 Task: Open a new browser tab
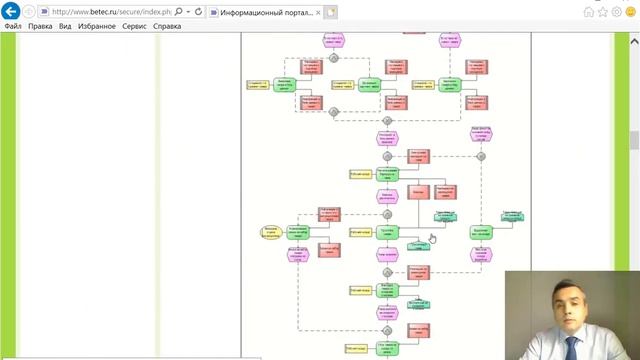[x=331, y=13]
